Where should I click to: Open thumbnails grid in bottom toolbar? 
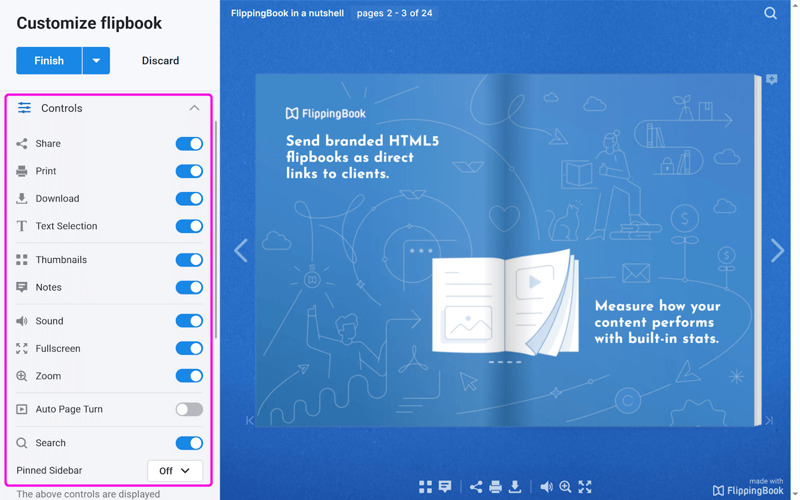425,487
